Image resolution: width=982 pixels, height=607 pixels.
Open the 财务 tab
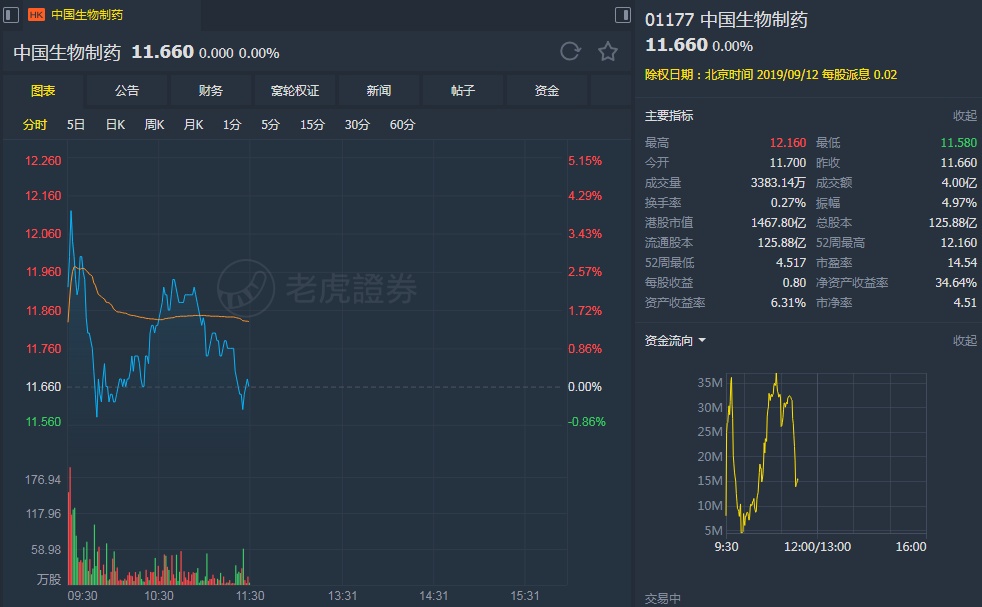pos(211,91)
